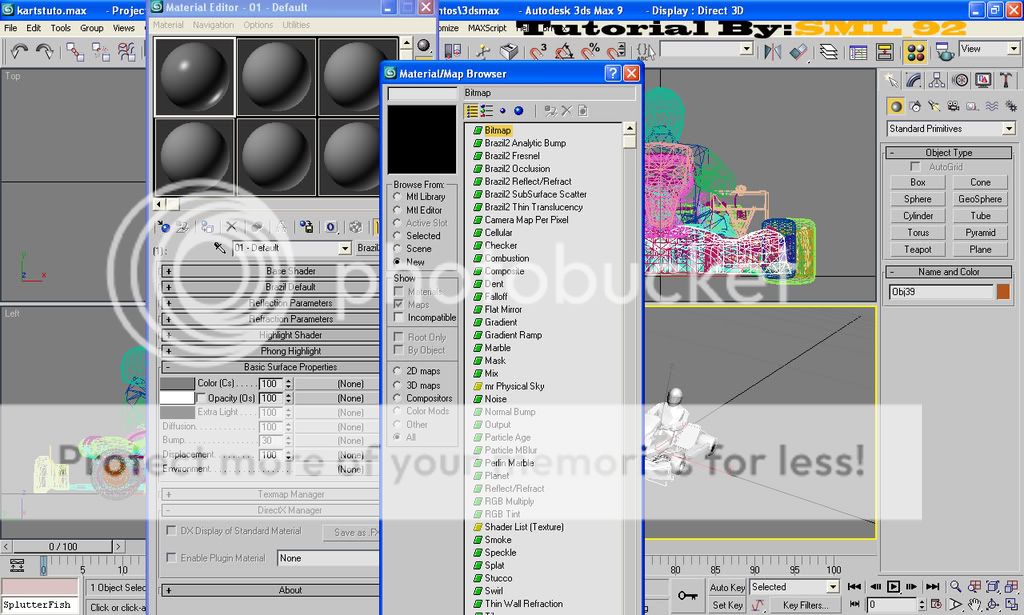Click the Redo arrow in main toolbar

[x=44, y=52]
